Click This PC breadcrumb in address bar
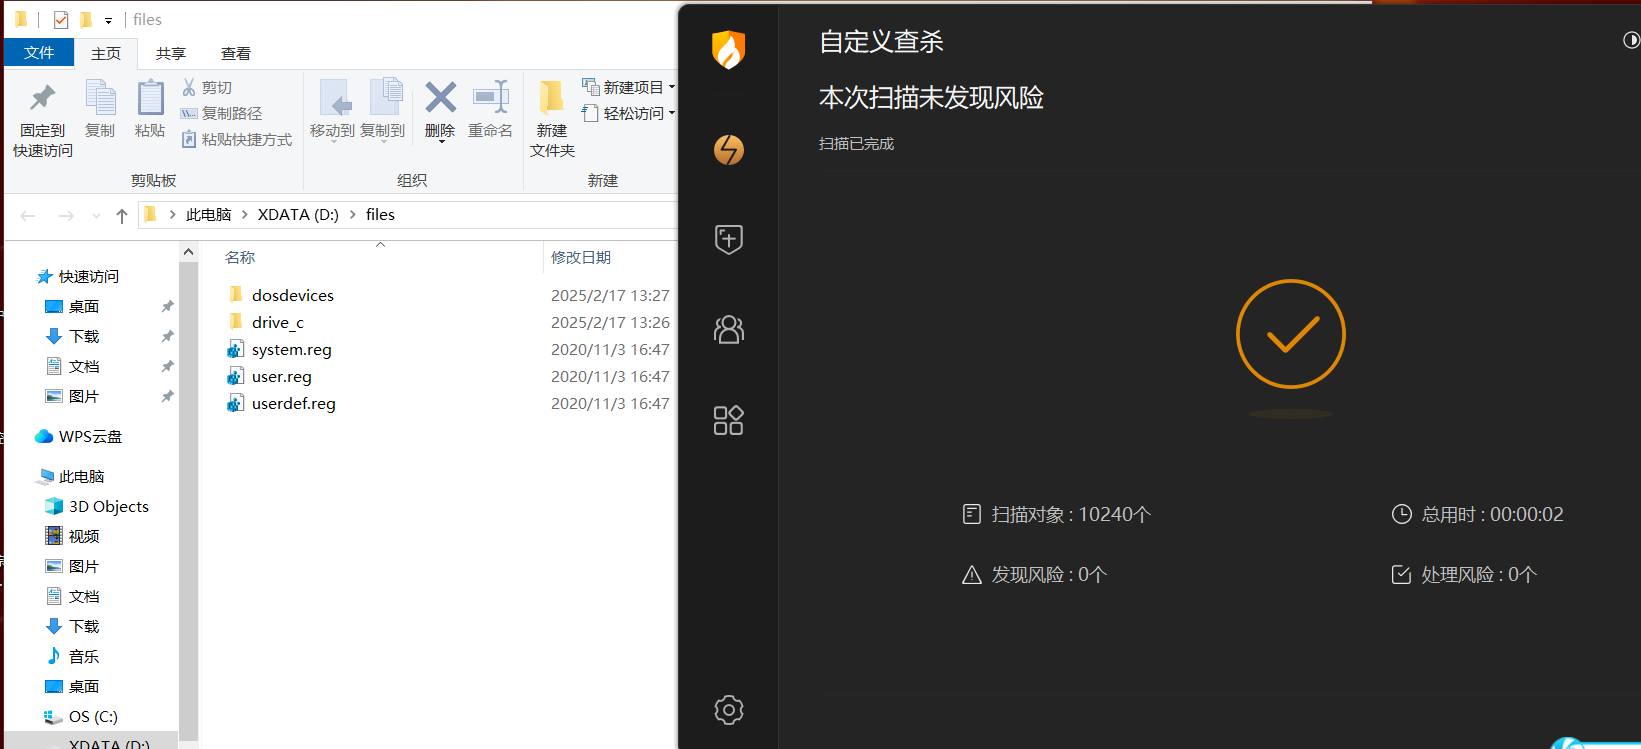Image resolution: width=1641 pixels, height=749 pixels. click(x=208, y=214)
